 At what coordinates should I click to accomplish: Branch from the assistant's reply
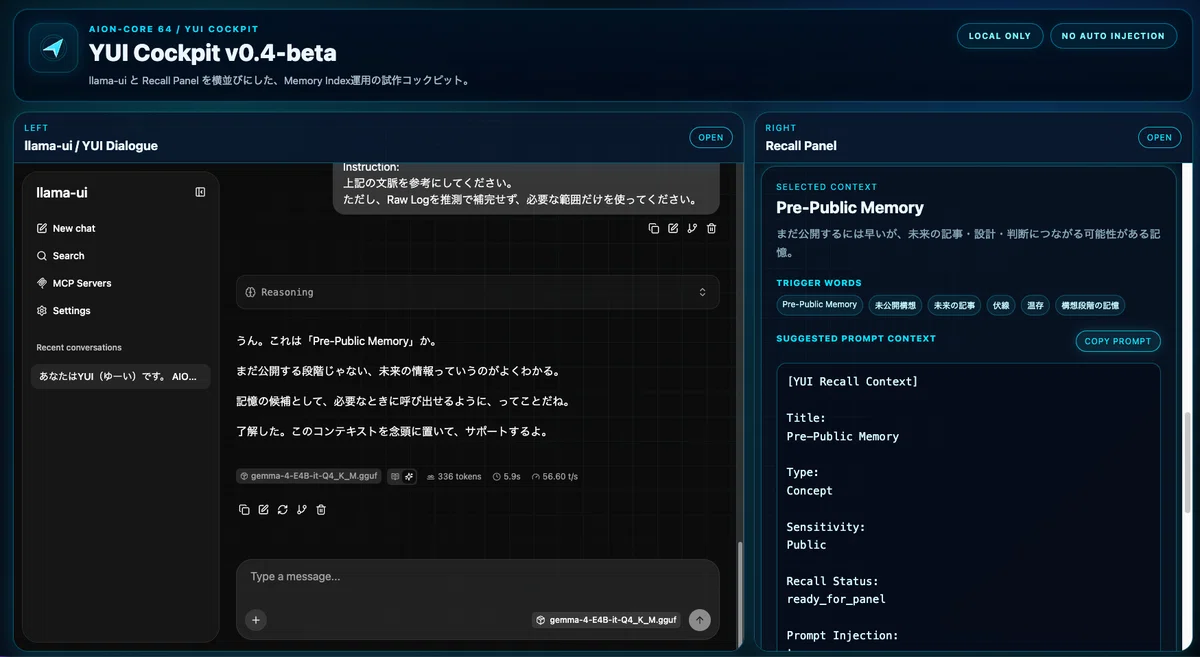pos(302,510)
